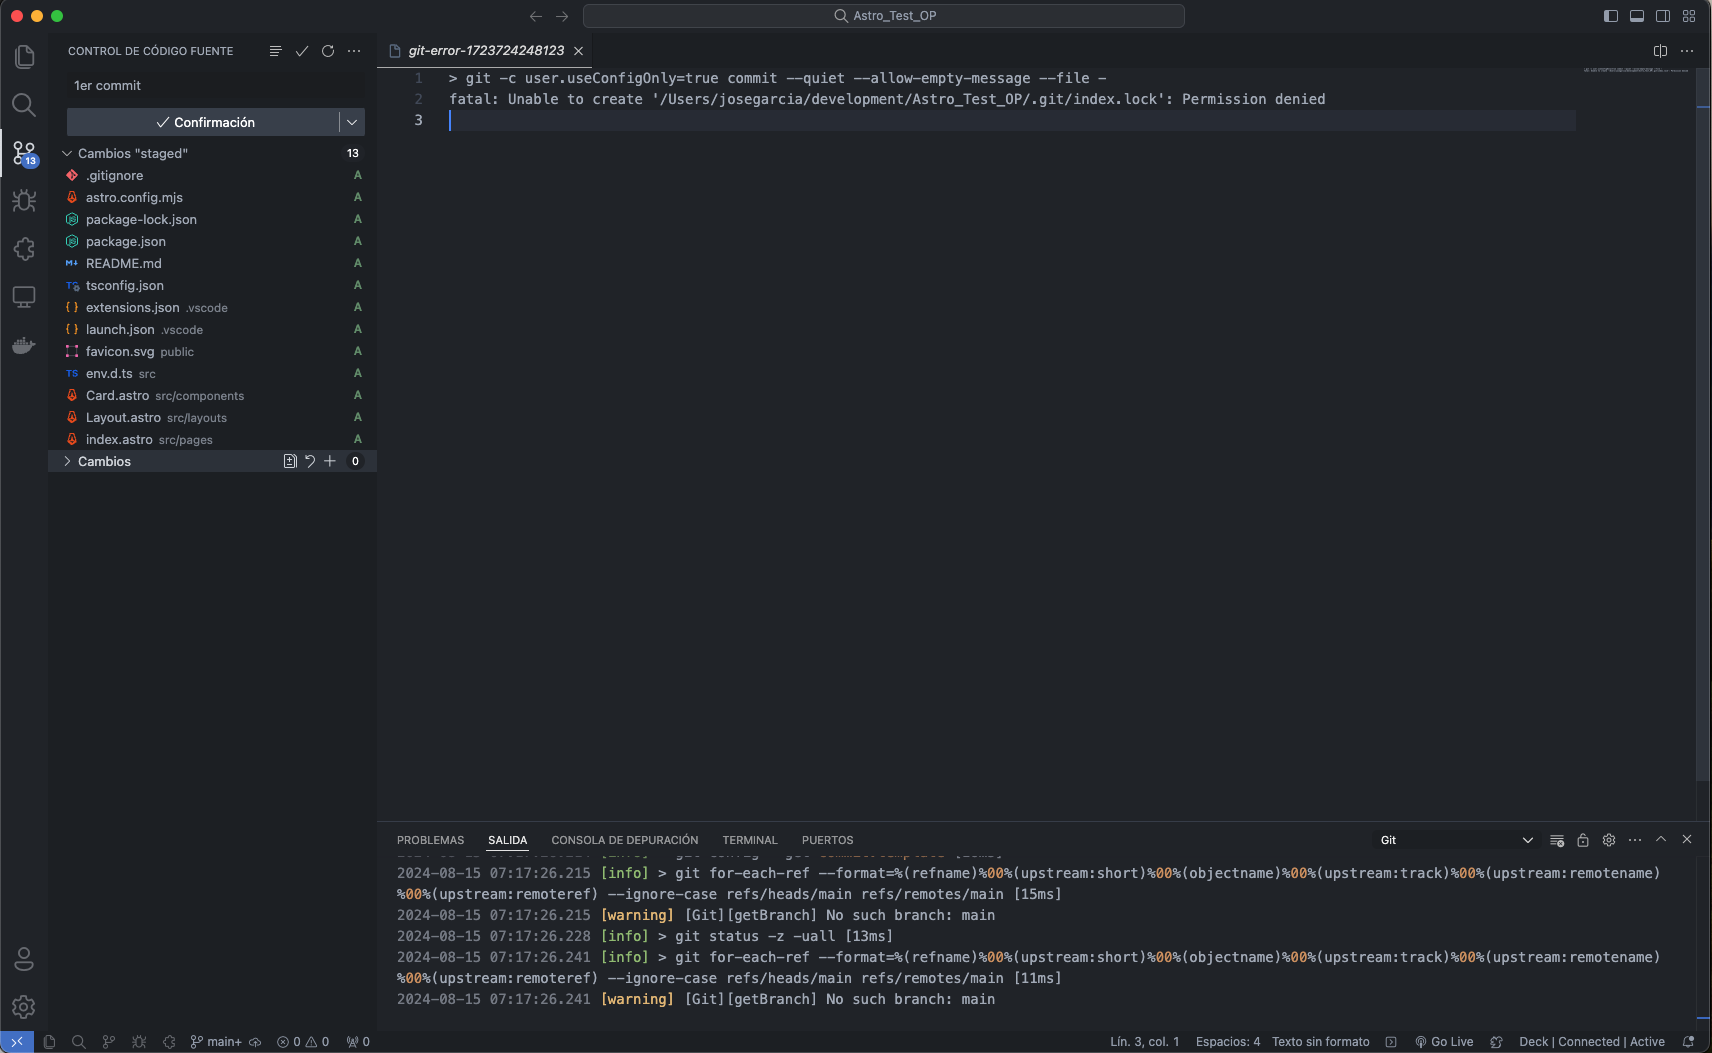The height and width of the screenshot is (1053, 1712).
Task: Open the Explorer view in activity bar
Action: coord(24,57)
